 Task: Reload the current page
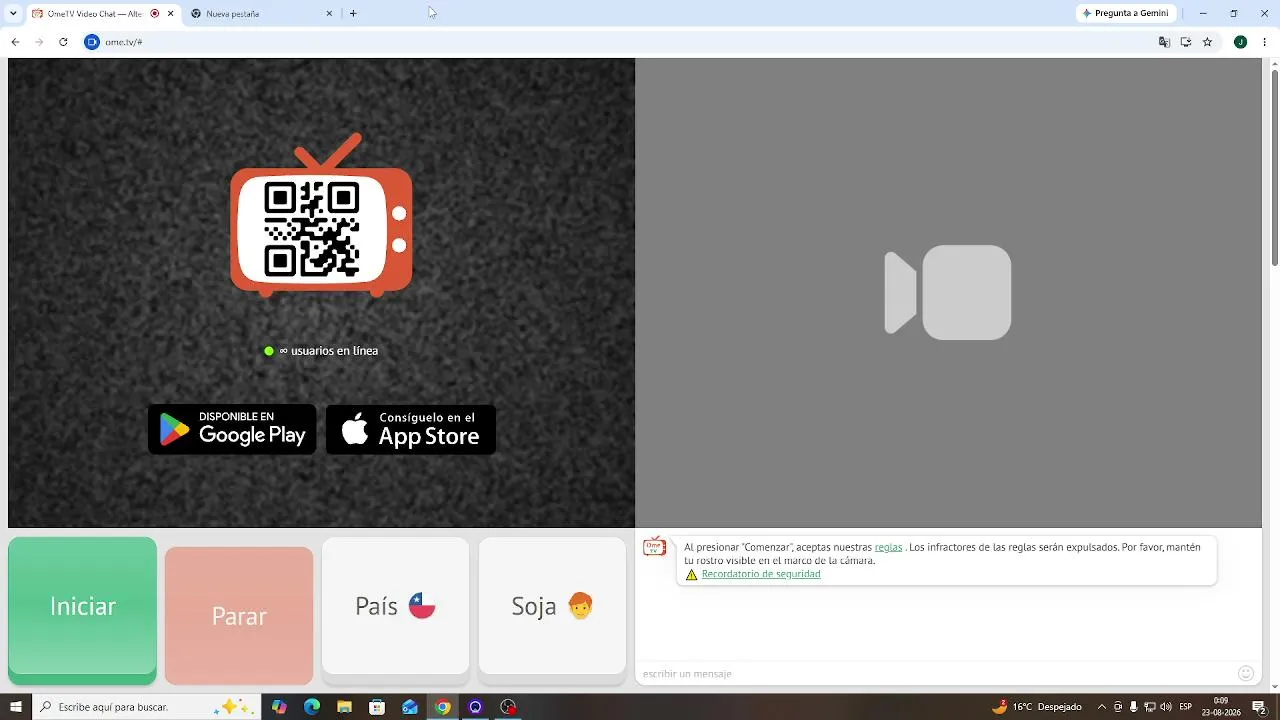coord(63,42)
